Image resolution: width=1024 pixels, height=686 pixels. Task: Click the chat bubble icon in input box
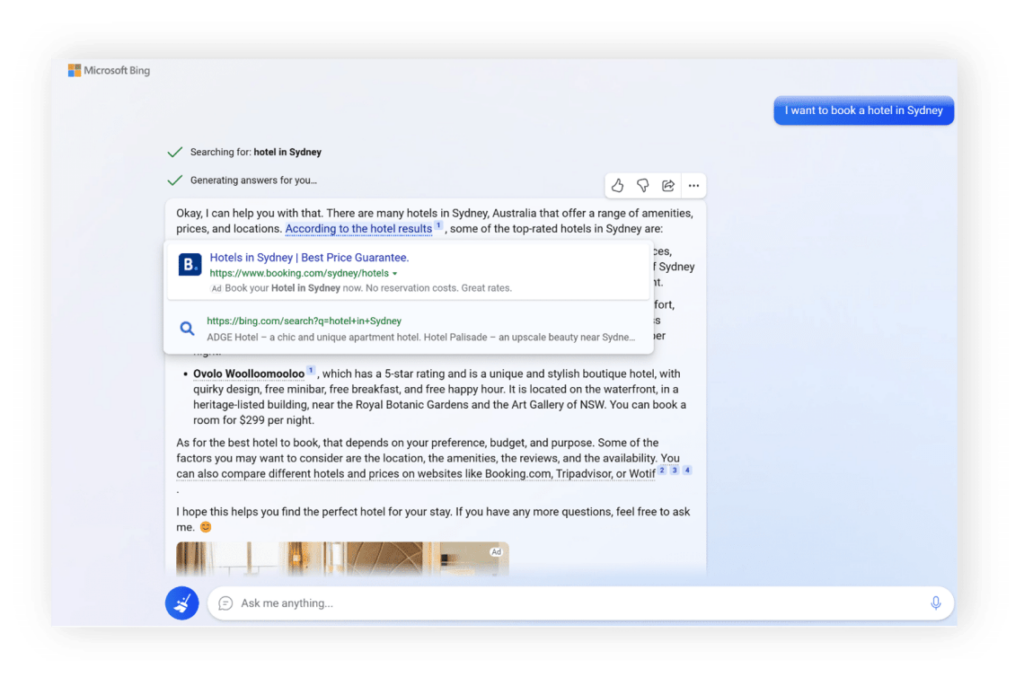coord(226,603)
